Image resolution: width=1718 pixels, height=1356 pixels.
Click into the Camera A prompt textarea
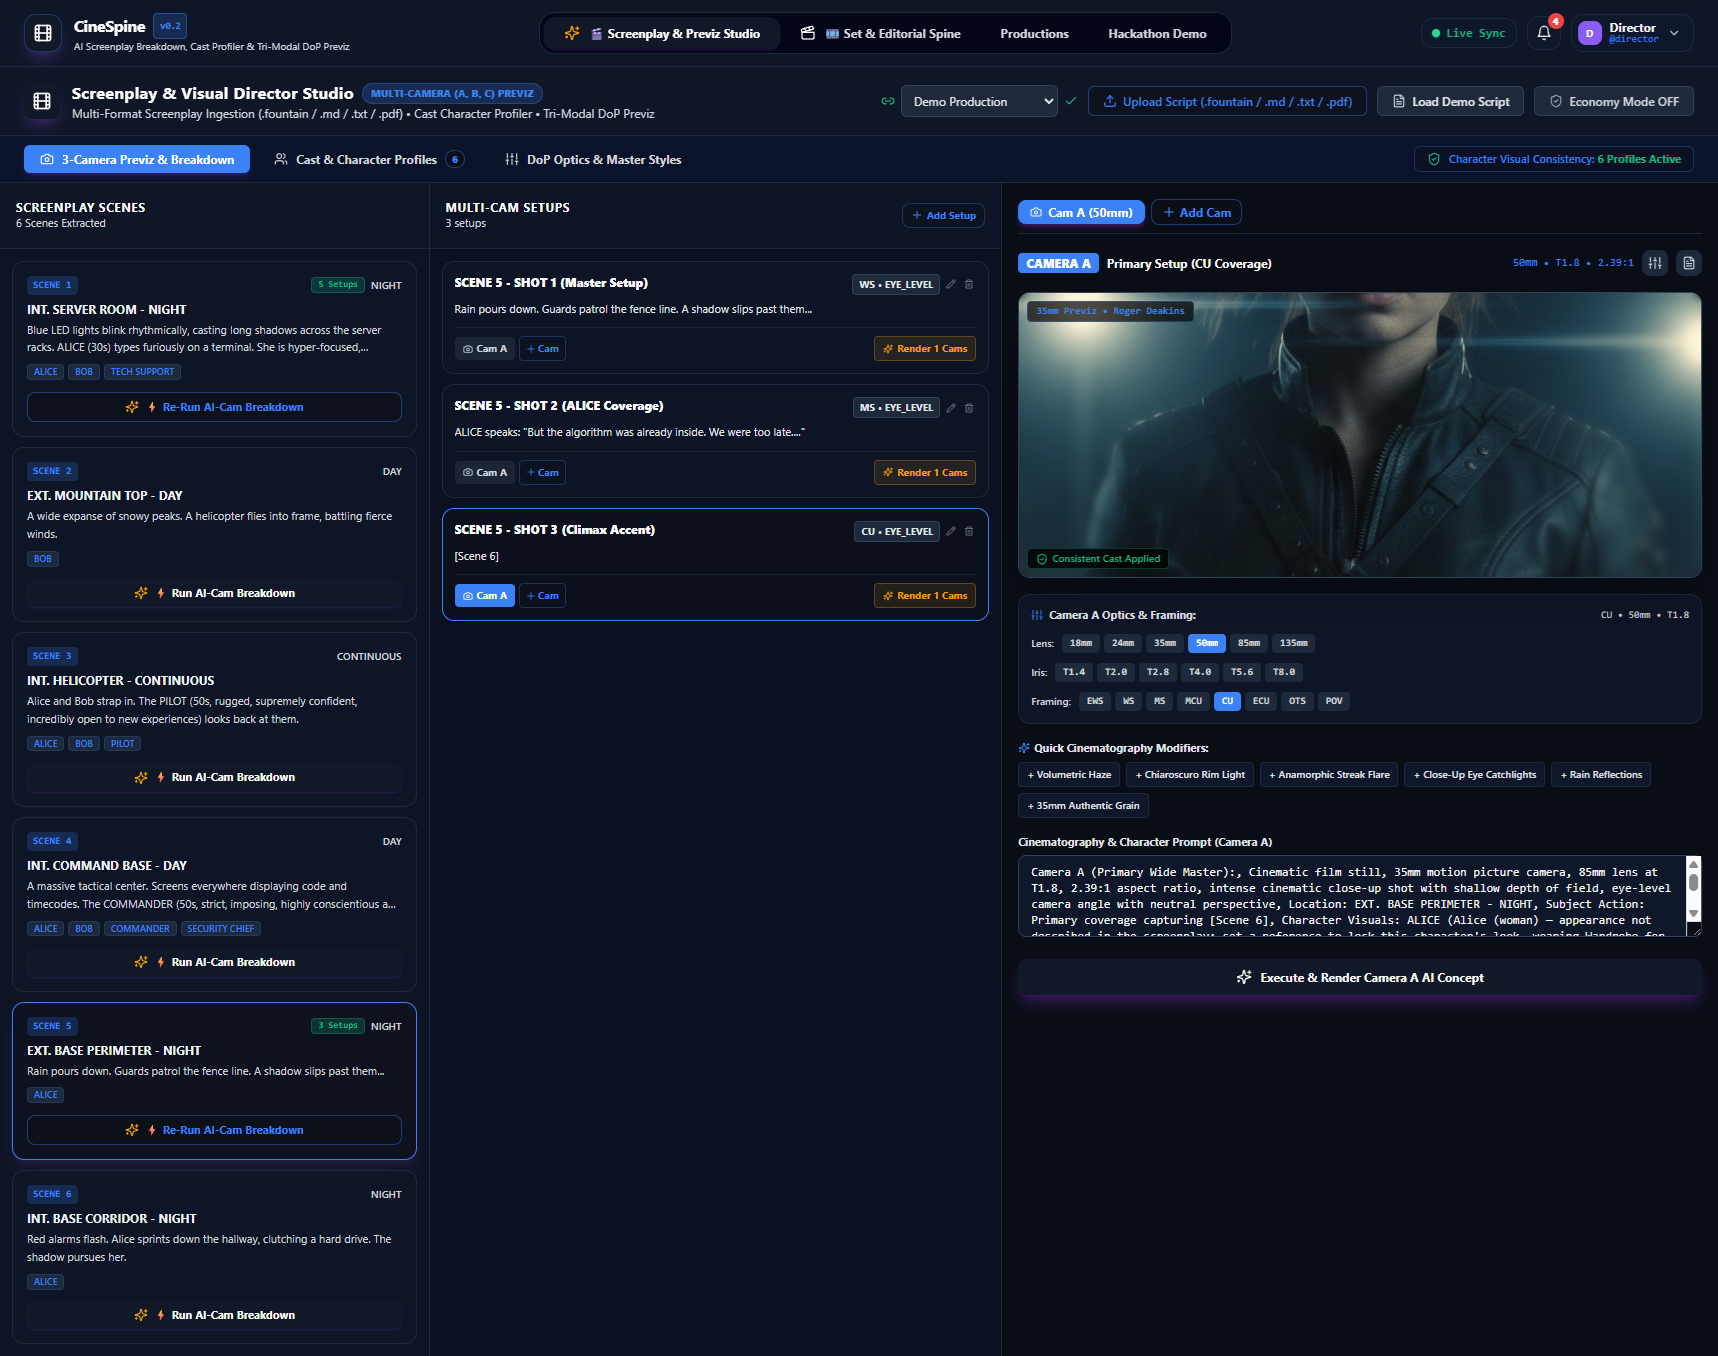pos(1352,896)
